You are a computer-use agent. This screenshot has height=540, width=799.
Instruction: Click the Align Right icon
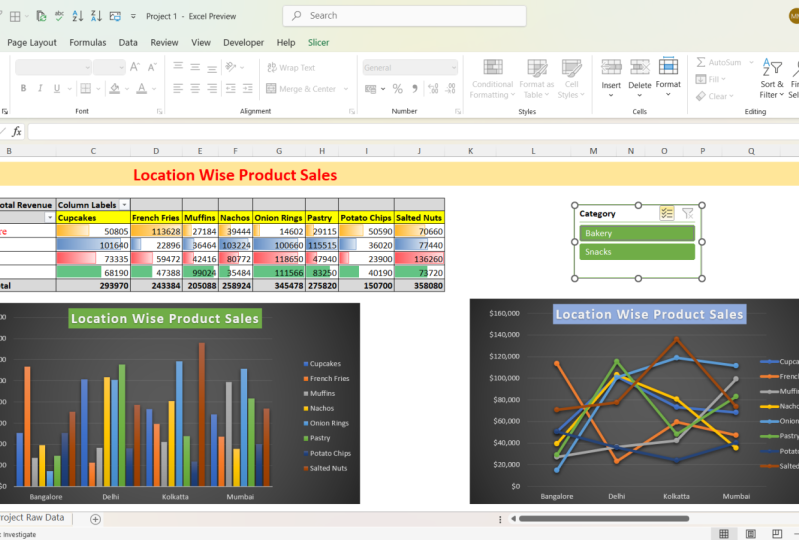tap(212, 89)
